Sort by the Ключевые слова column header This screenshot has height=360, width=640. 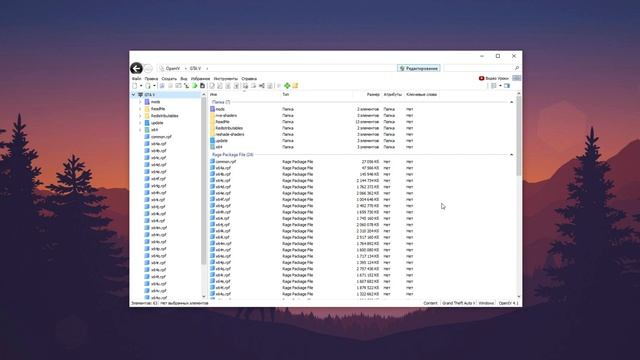tap(421, 95)
